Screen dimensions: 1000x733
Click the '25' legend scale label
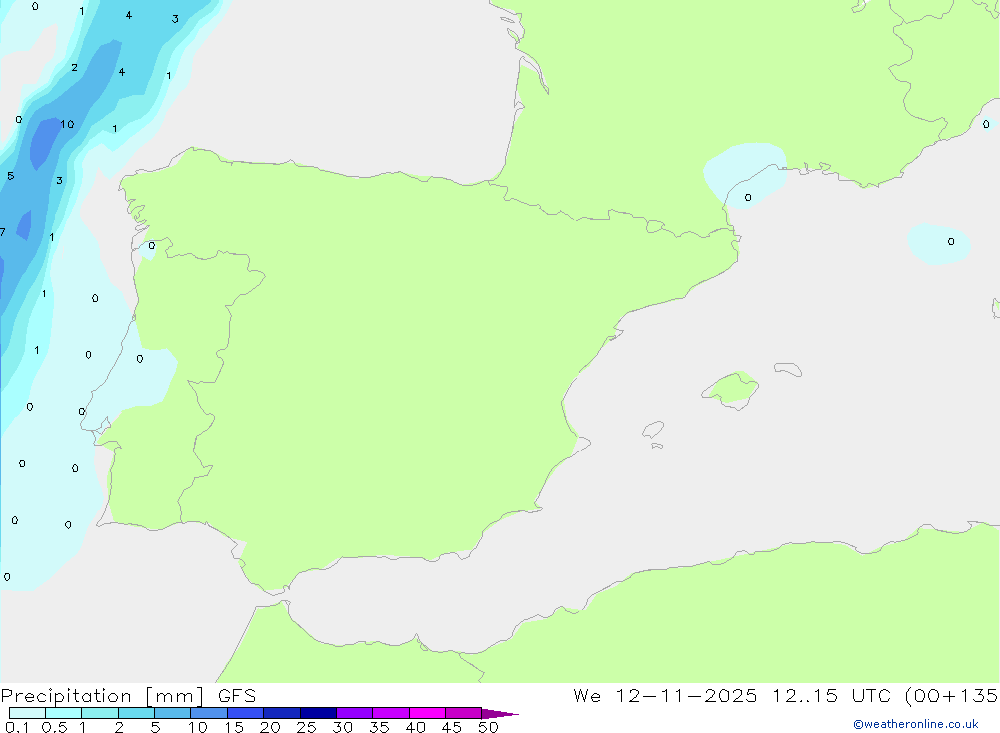(306, 727)
